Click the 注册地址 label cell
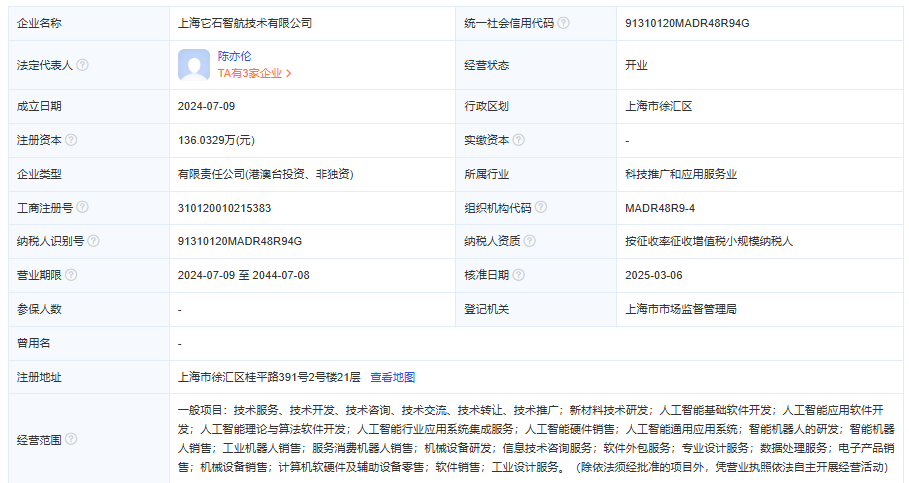The image size is (909, 483). pyautogui.click(x=89, y=377)
